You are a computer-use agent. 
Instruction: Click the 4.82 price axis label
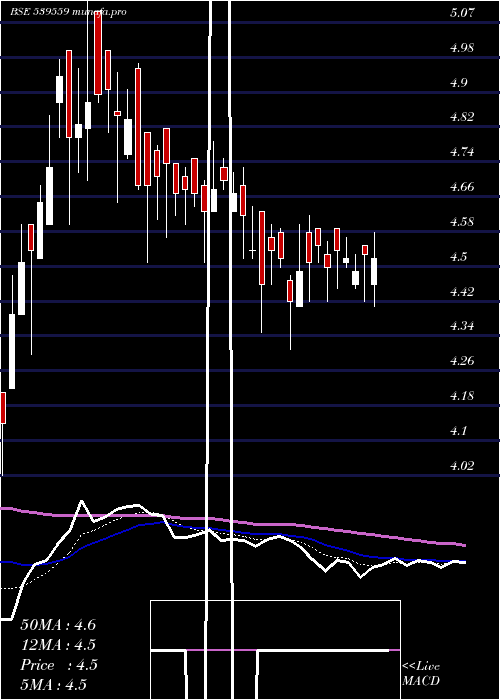(x=461, y=117)
